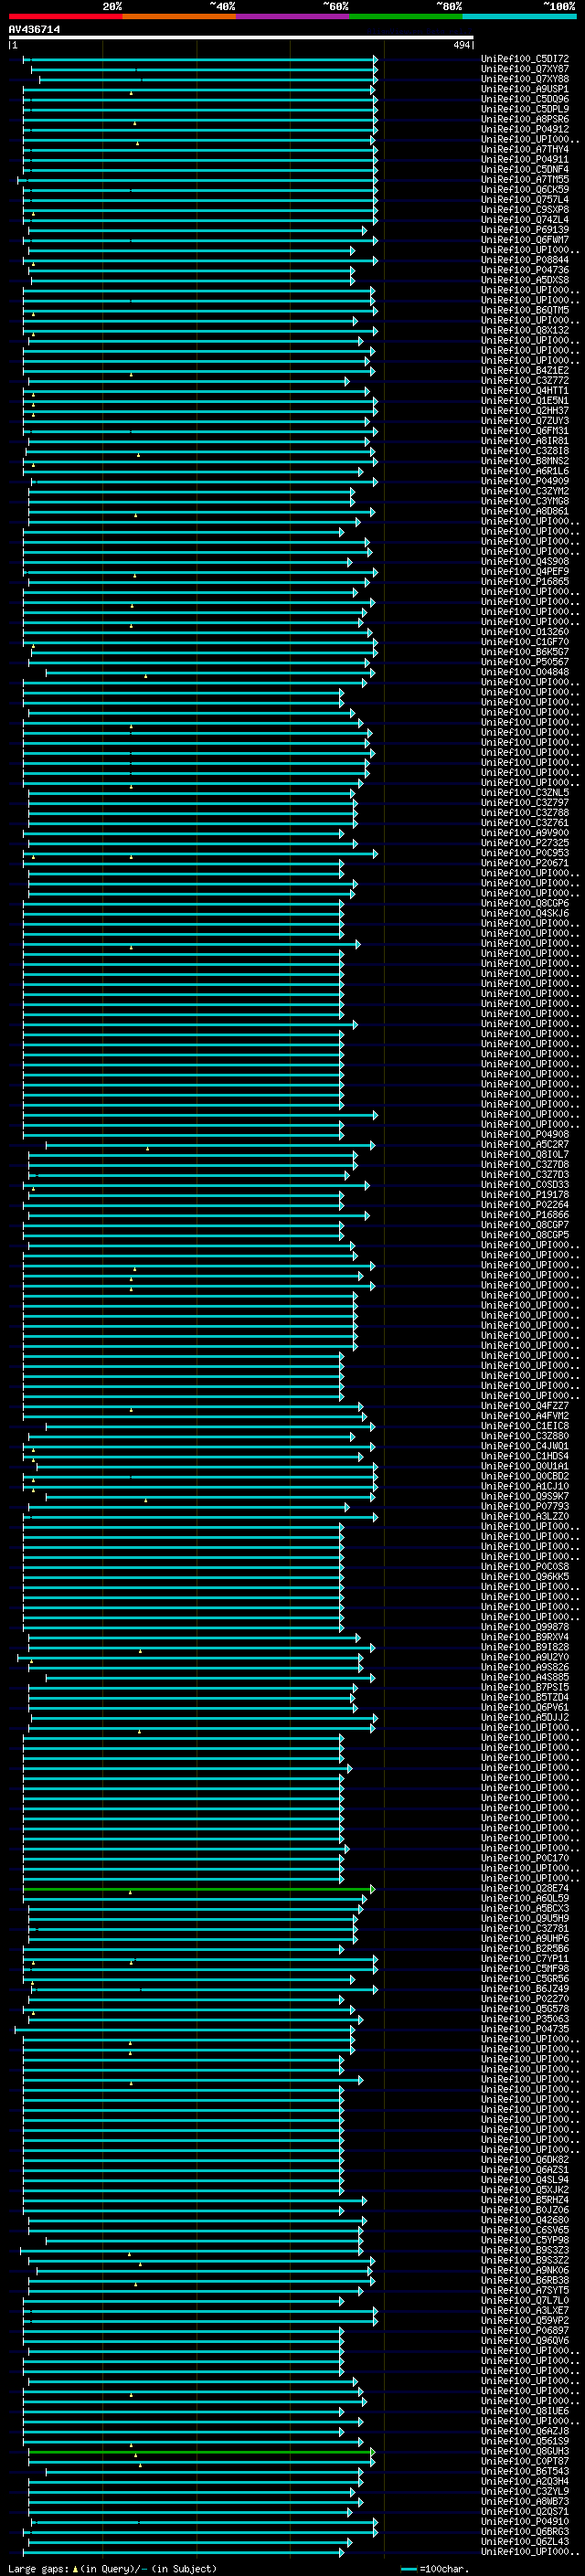585x2576 pixels.
Task: Click the green 60–80% identity legend segment
Action: pos(406,16)
